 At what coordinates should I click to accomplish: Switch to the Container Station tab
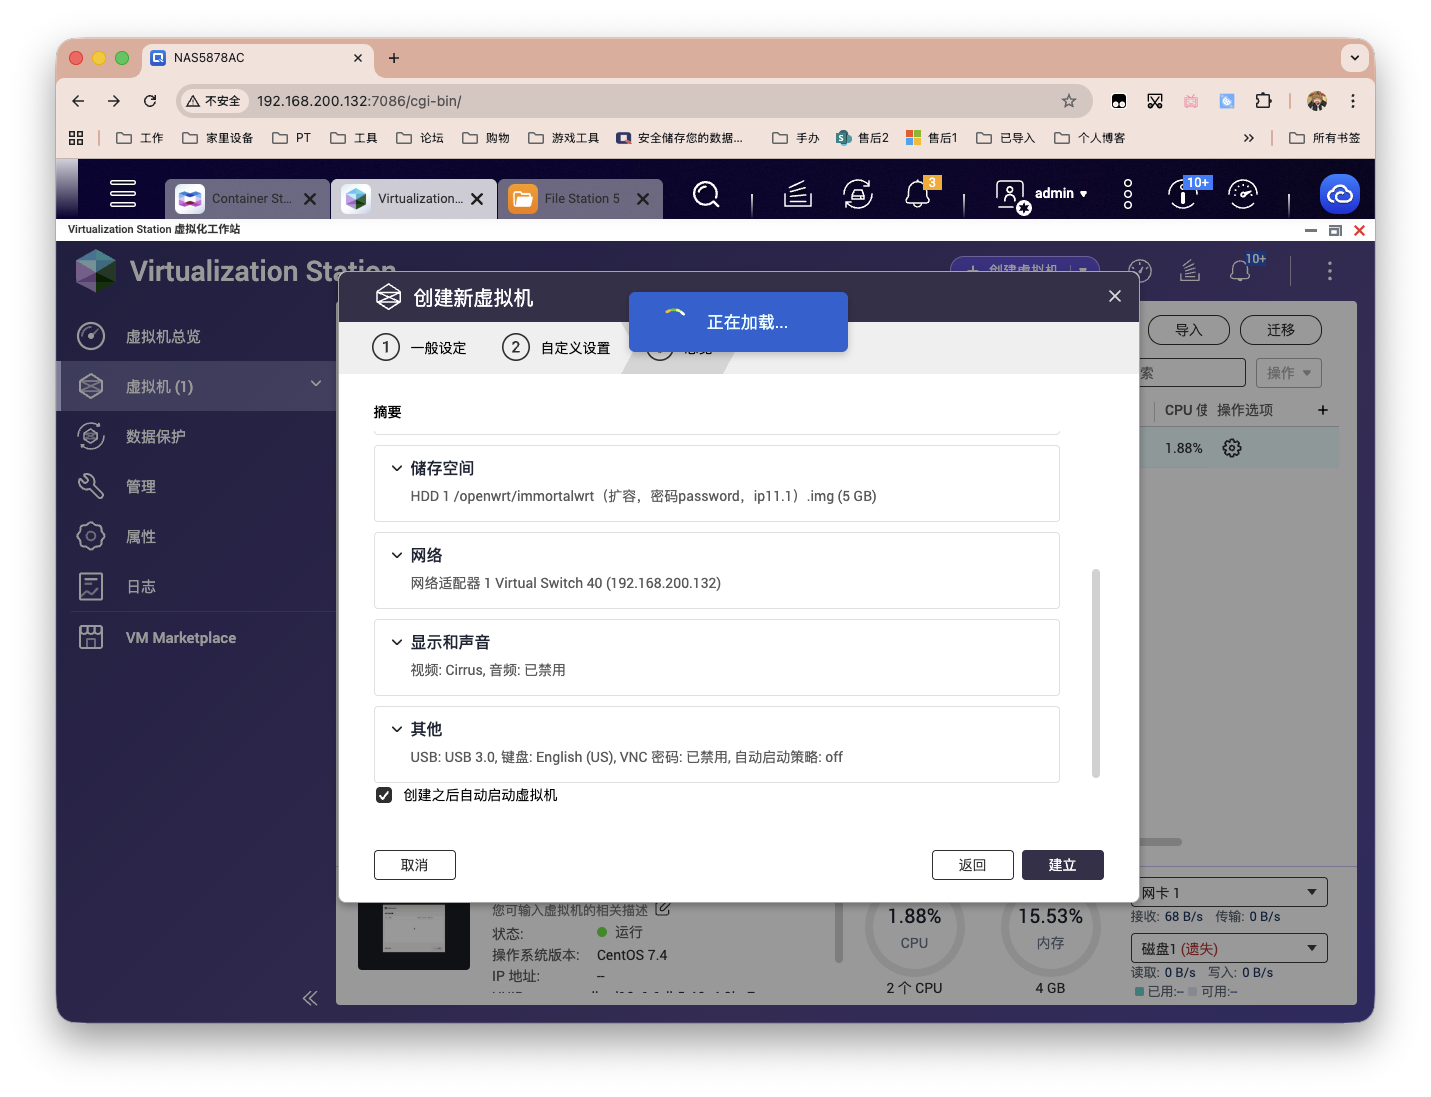[x=243, y=198]
